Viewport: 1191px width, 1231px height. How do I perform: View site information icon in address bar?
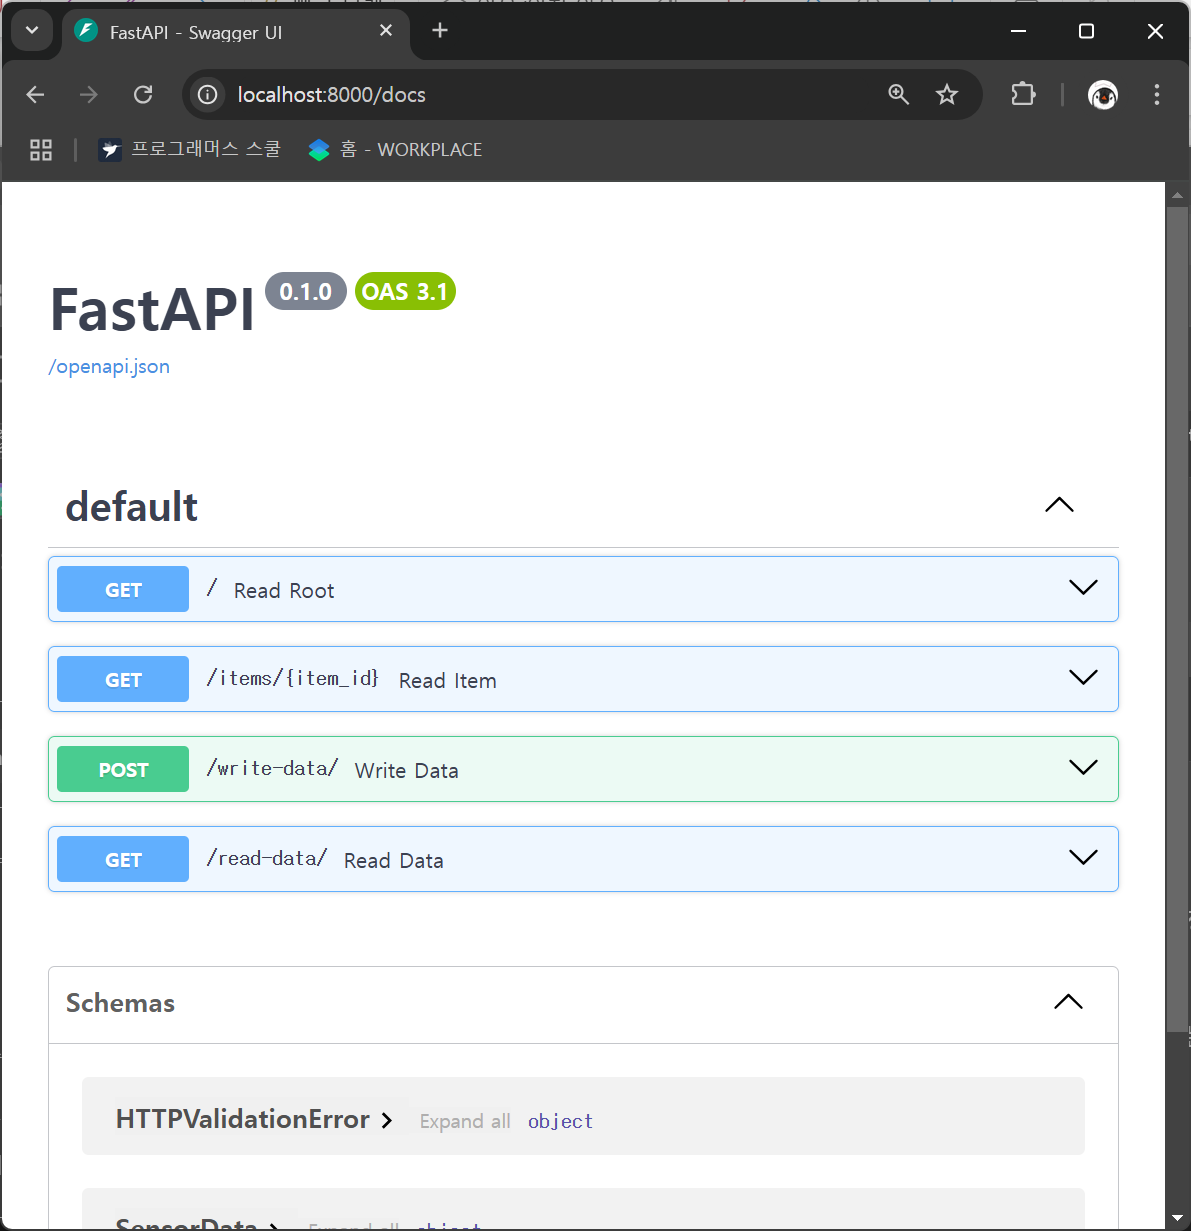pos(207,95)
